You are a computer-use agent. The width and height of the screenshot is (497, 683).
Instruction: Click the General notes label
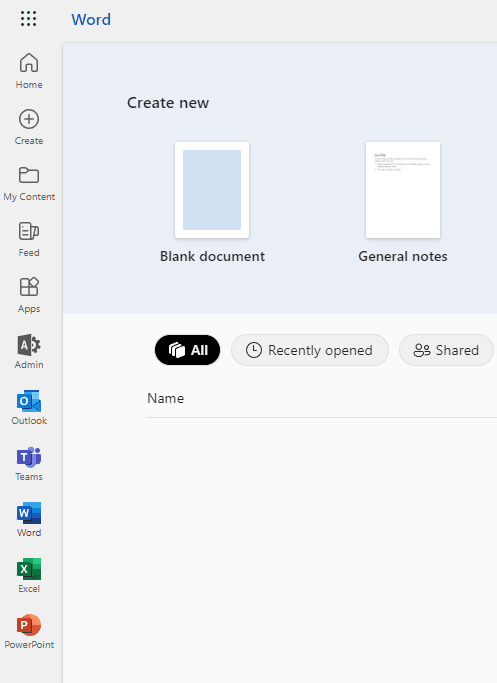(403, 256)
